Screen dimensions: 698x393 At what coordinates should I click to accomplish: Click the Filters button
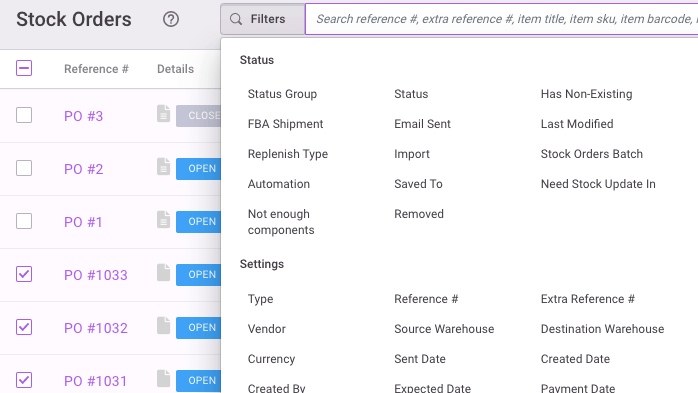(263, 19)
